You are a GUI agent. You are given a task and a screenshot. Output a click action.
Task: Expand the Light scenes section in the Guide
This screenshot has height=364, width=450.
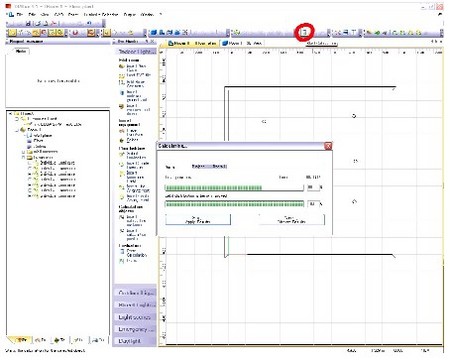[136, 317]
